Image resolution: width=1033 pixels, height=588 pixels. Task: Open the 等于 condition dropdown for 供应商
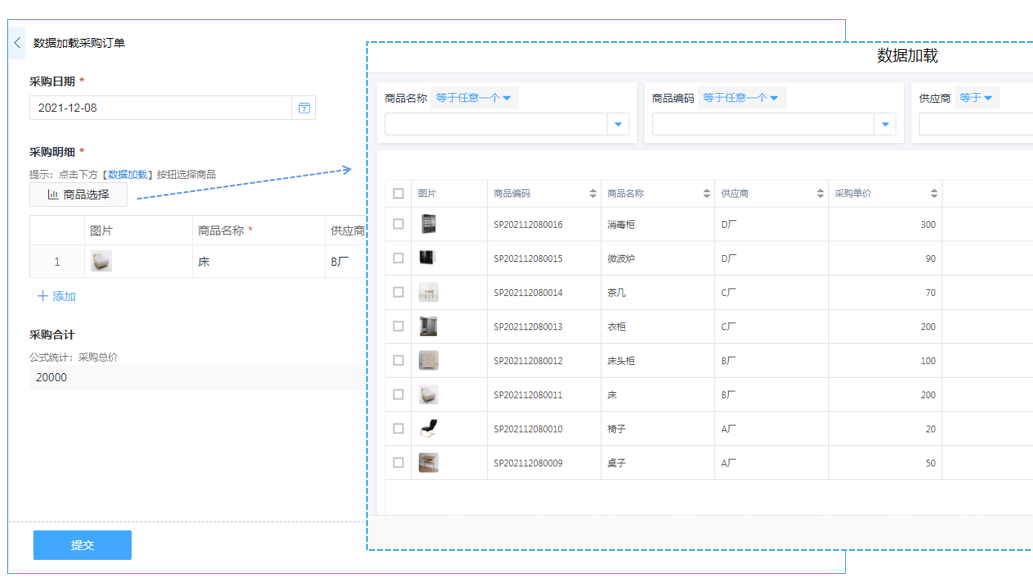[x=975, y=98]
